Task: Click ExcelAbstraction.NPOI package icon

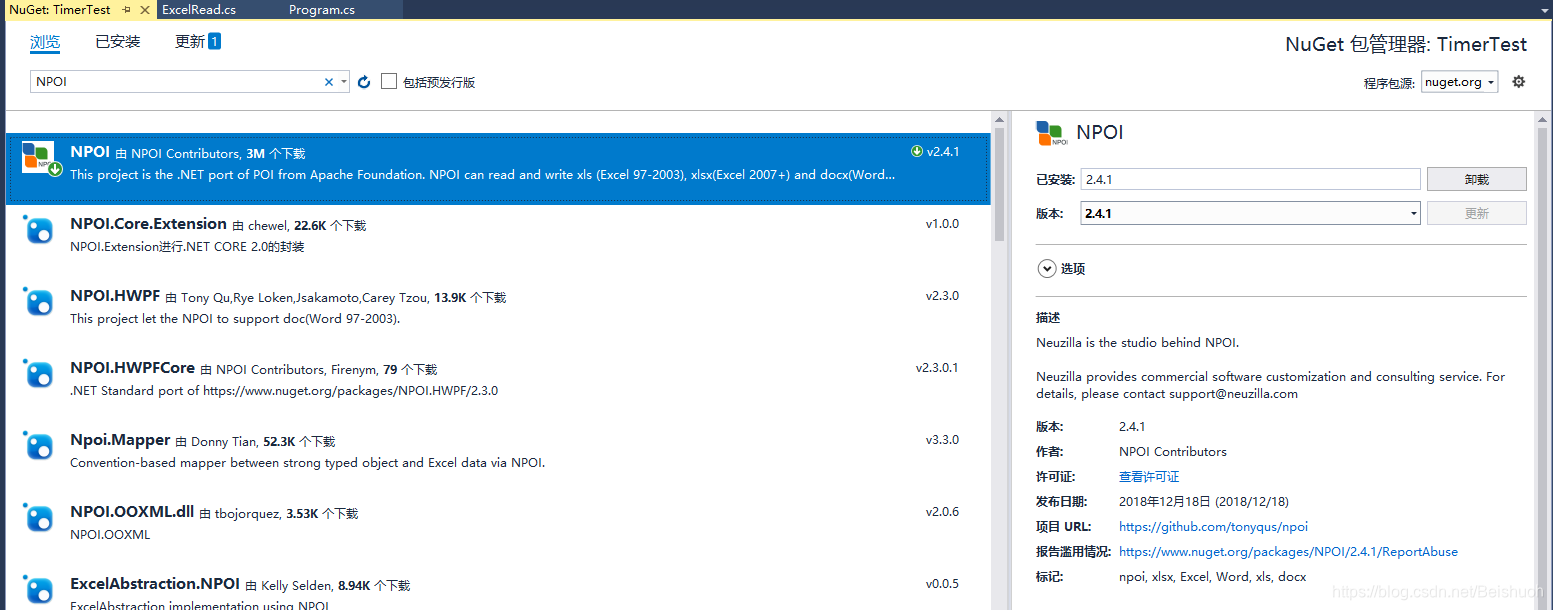Action: (x=39, y=591)
